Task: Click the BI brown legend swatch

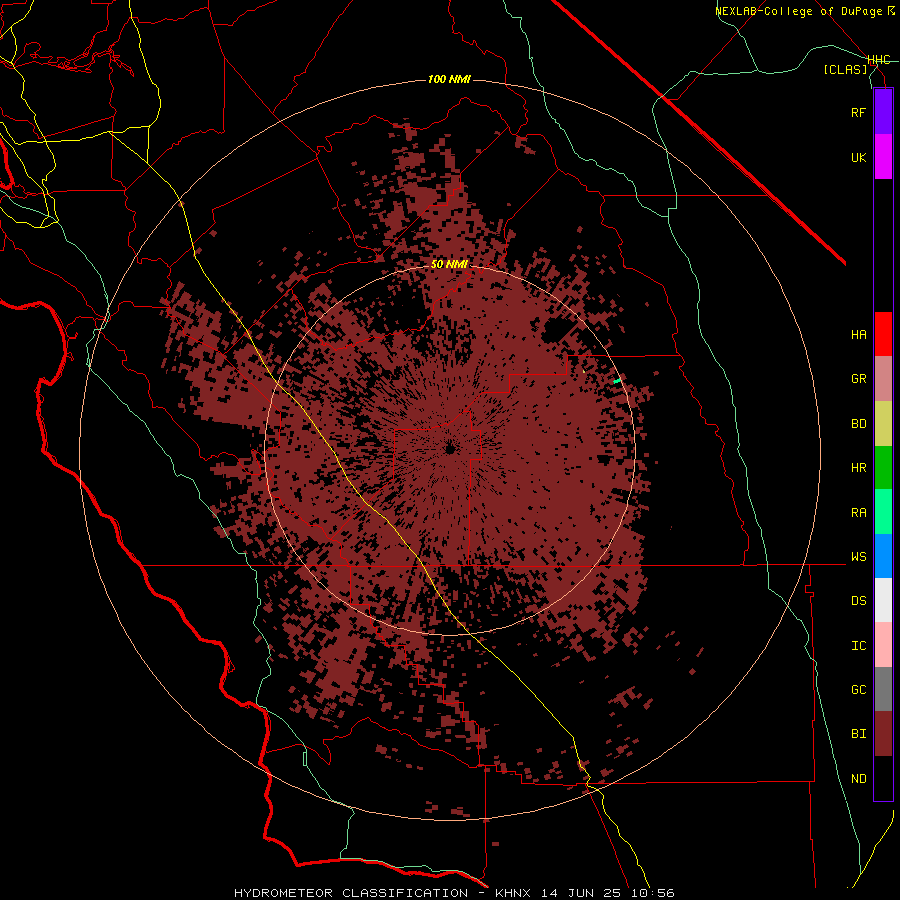Action: click(x=883, y=734)
